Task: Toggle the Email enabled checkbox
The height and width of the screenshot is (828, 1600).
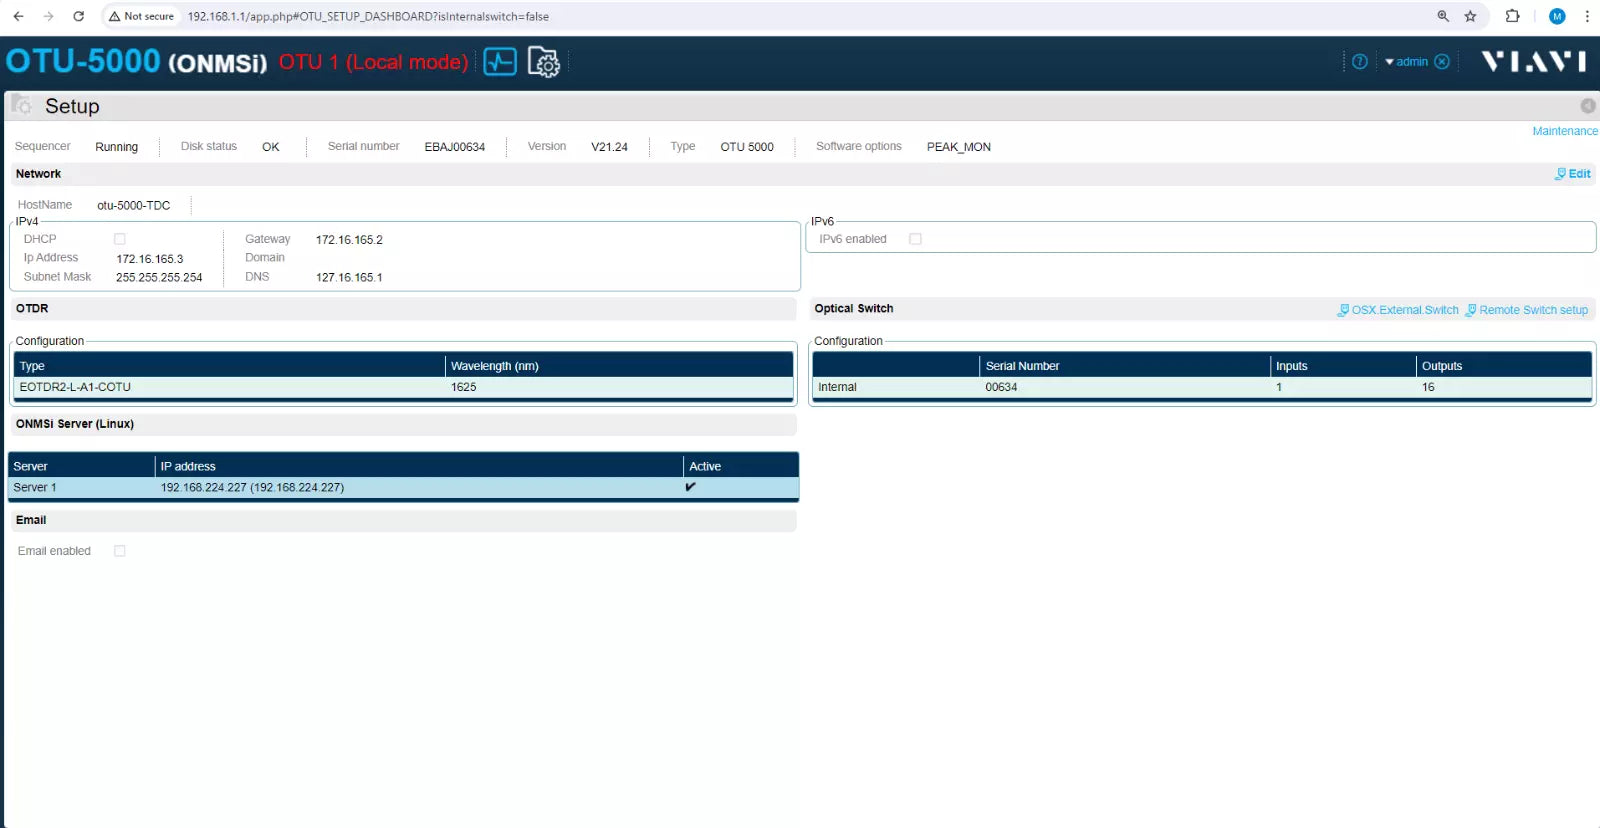Action: pos(120,551)
